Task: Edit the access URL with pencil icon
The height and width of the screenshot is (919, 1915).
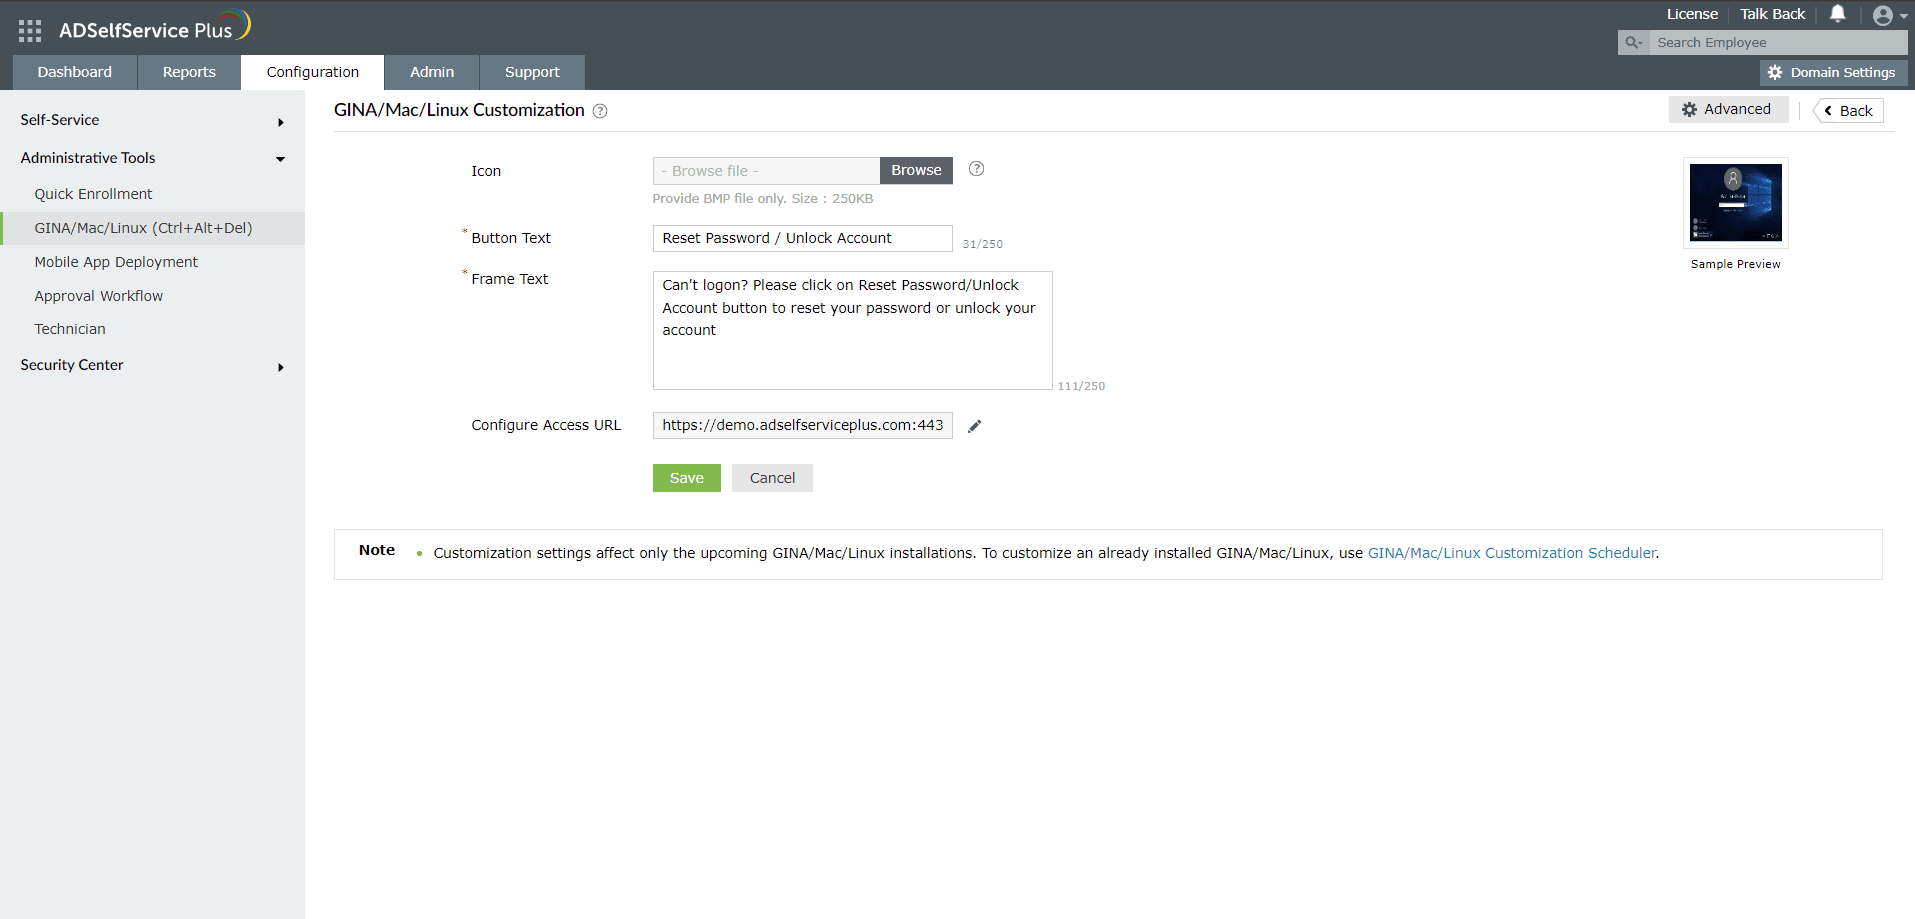Action: click(975, 426)
